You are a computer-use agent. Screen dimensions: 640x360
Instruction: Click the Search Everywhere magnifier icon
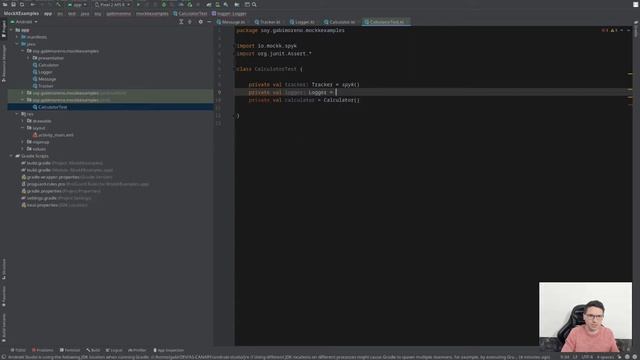254,4
